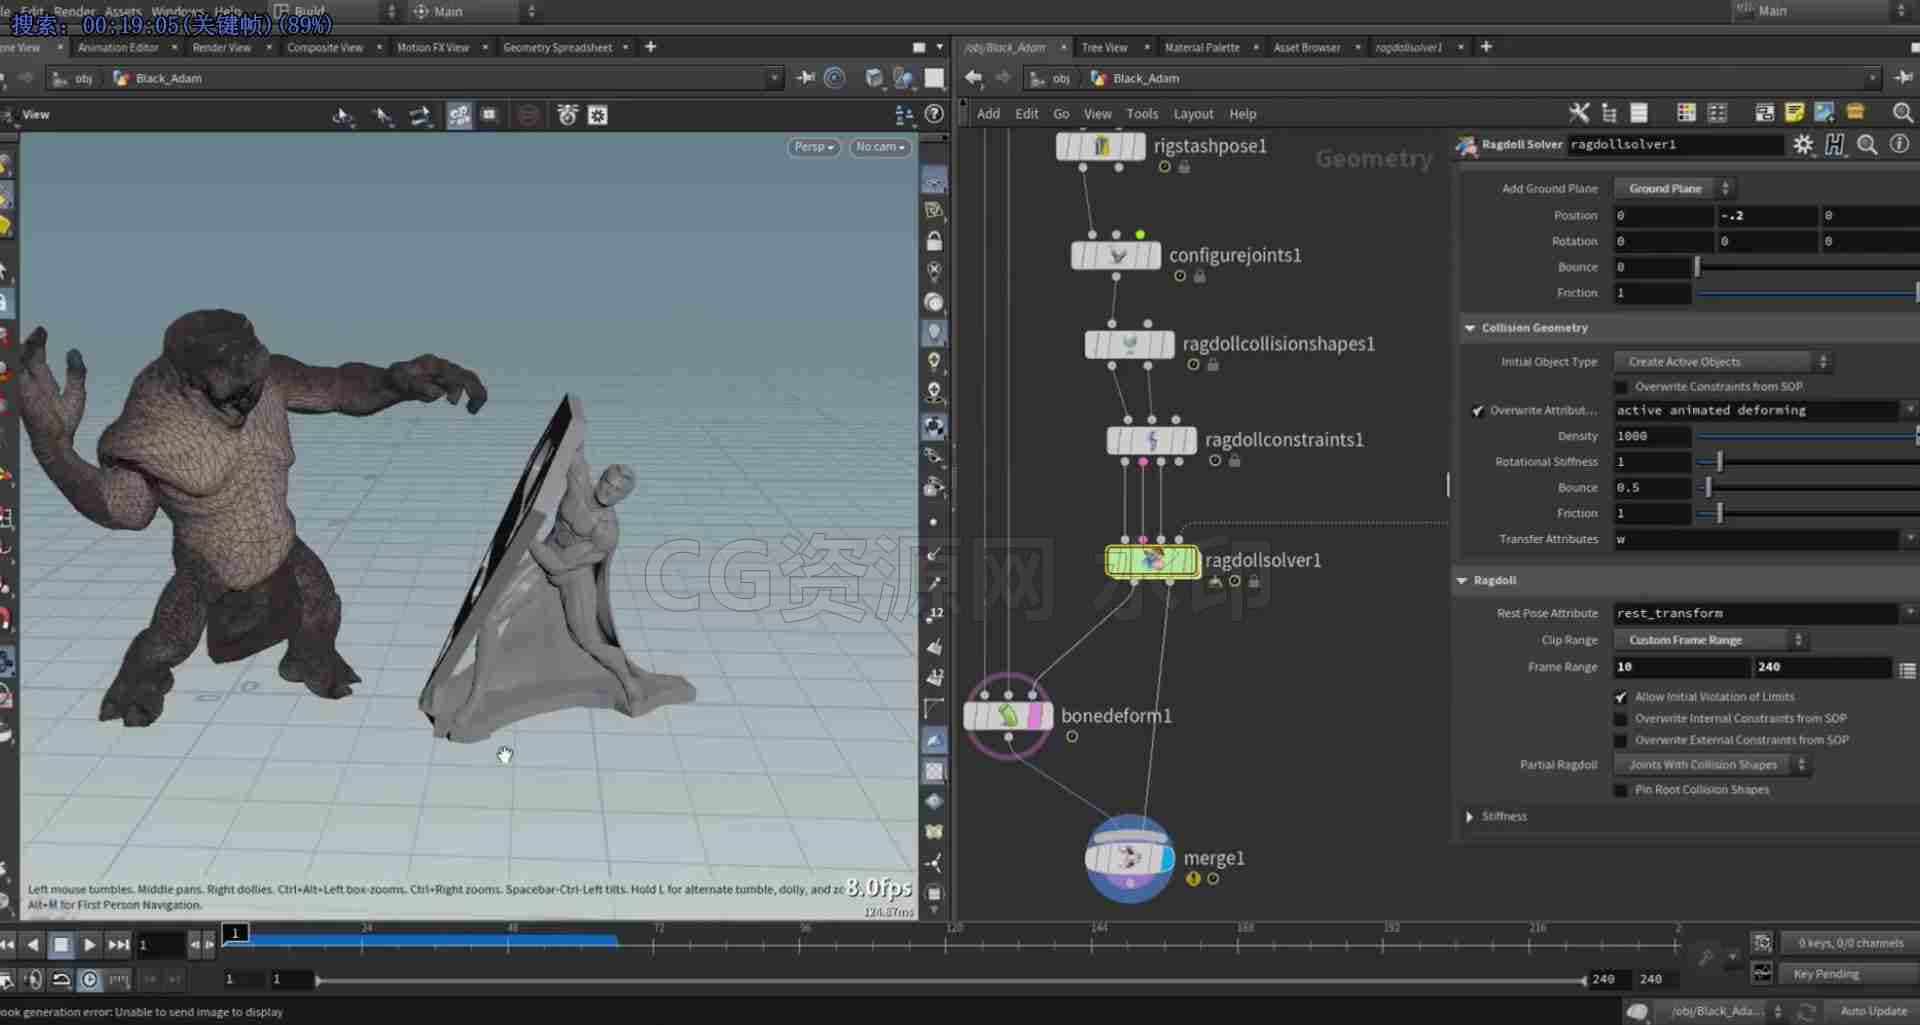Open the Tools menu in network editor
Screen dimensions: 1920x1025
1142,114
